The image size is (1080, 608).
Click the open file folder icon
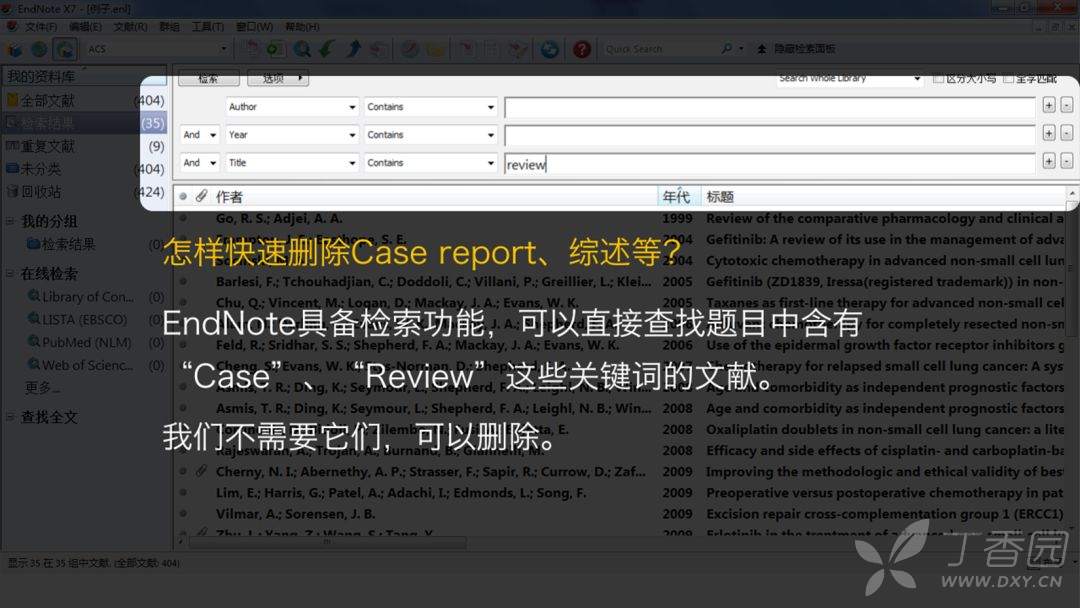pos(435,49)
